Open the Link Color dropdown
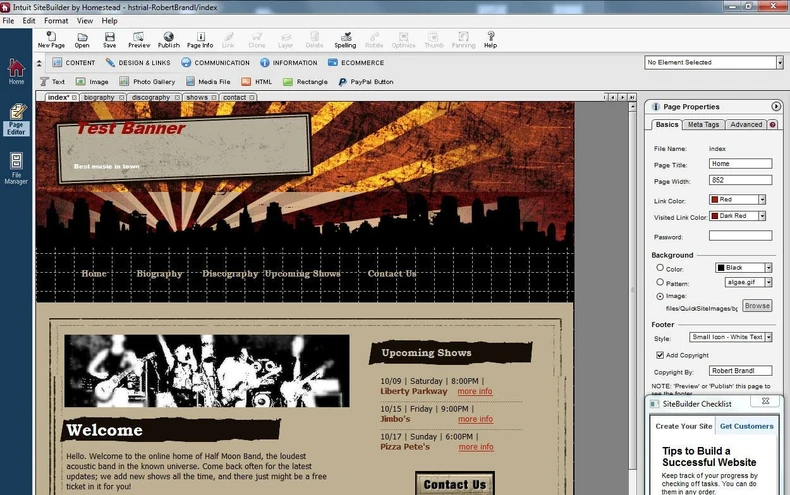The height and width of the screenshot is (495, 790). point(761,199)
